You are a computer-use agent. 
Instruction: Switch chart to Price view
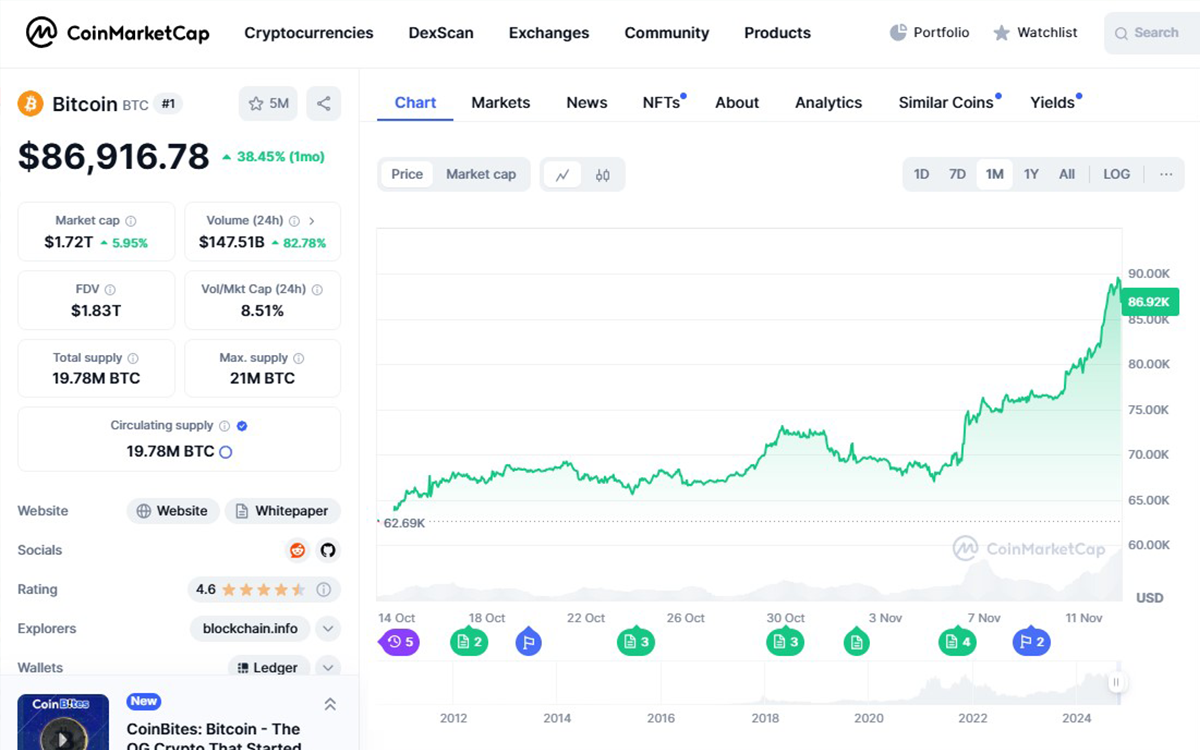click(407, 174)
